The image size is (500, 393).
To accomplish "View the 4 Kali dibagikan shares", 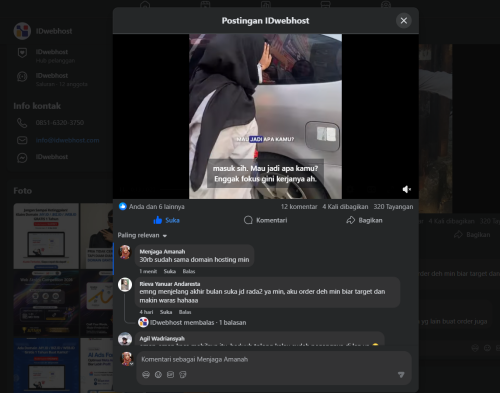I will (x=345, y=207).
